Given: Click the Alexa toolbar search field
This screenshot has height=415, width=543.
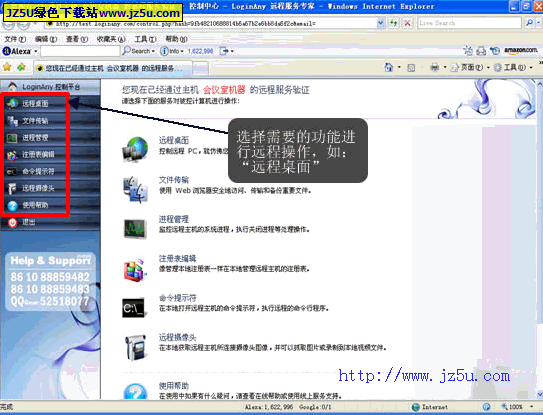Looking at the screenshot, I should click(x=80, y=51).
